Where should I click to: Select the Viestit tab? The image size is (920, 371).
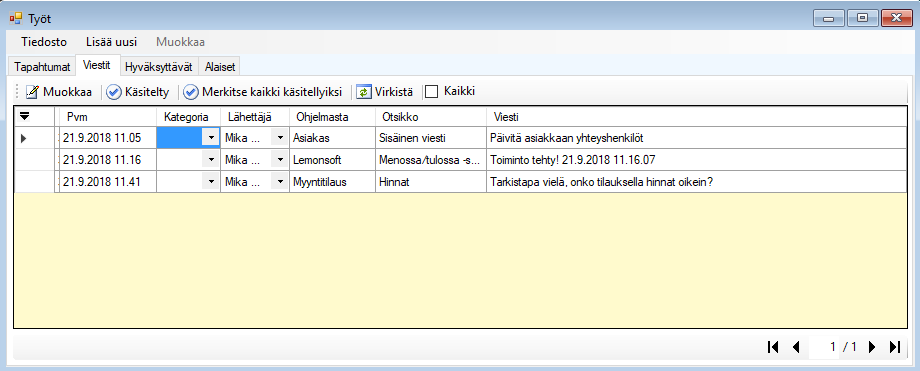point(97,65)
